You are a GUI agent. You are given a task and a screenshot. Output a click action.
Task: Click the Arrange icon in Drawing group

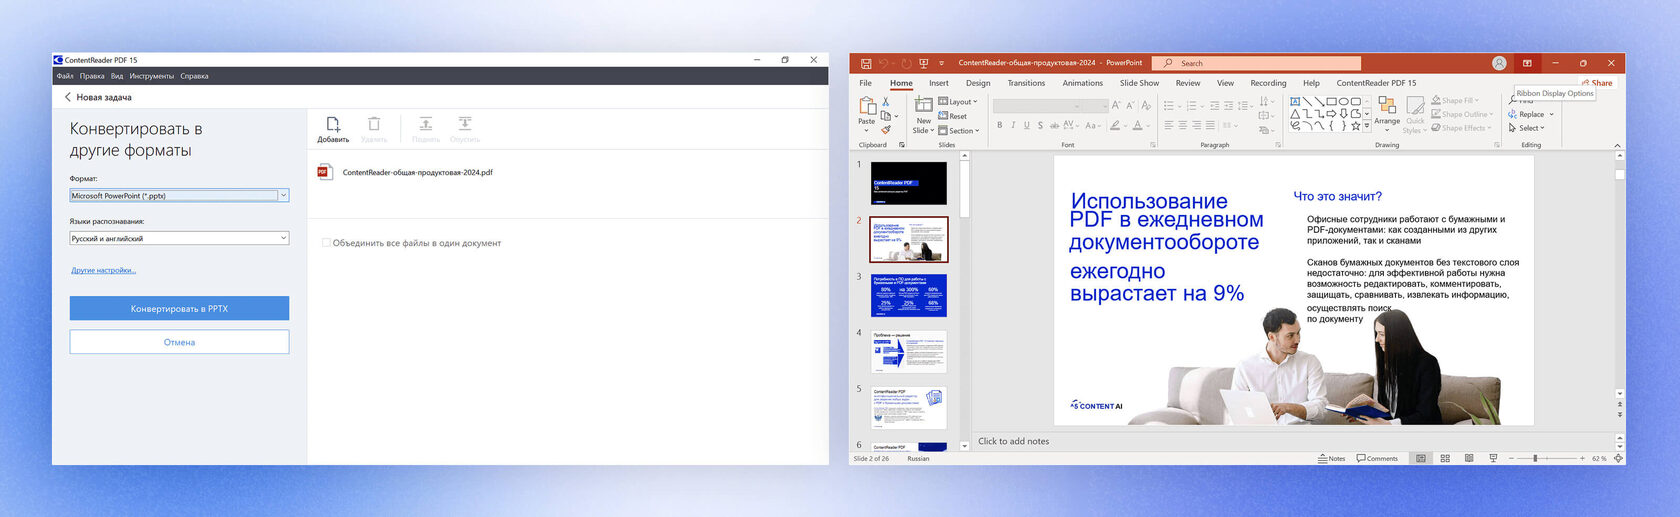point(1387,105)
